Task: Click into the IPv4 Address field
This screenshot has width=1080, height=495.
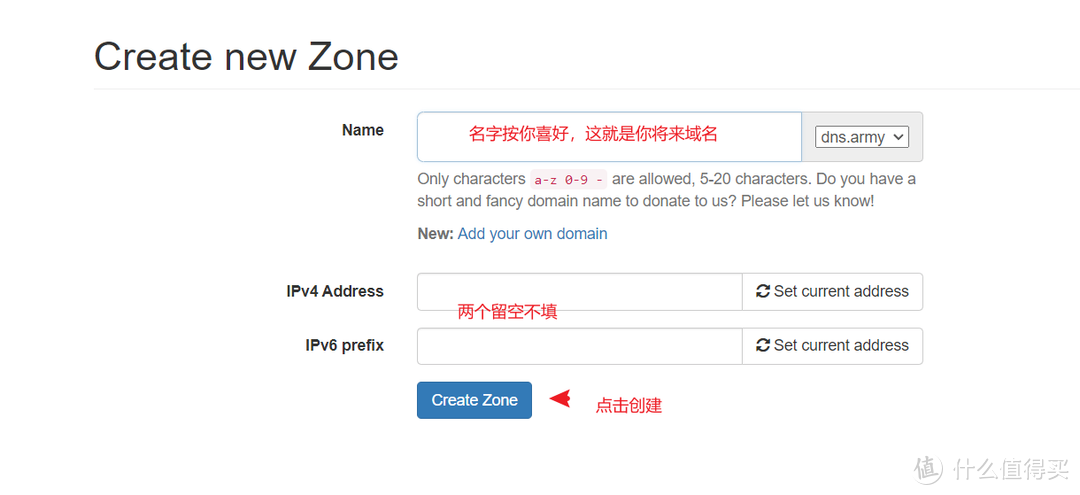Action: [x=579, y=292]
